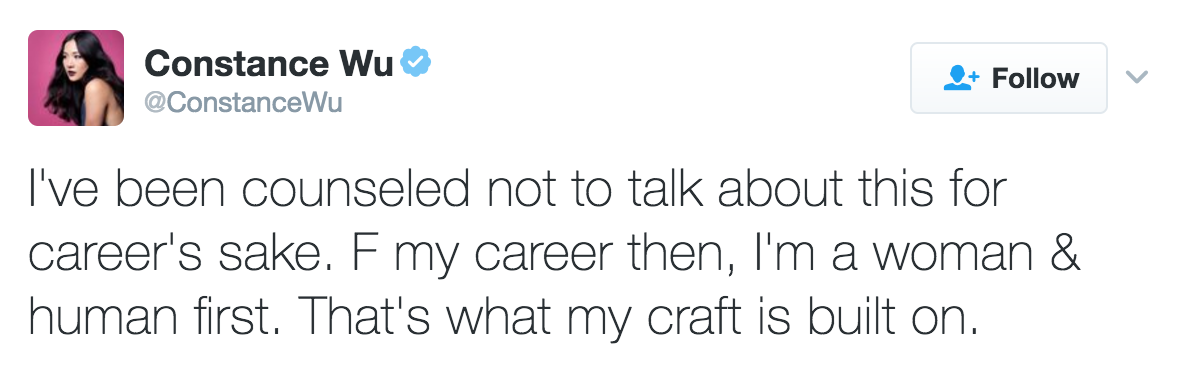Viewport: 1204px width, 366px height.
Task: Open Constance Wu's profile picture
Action: point(76,78)
